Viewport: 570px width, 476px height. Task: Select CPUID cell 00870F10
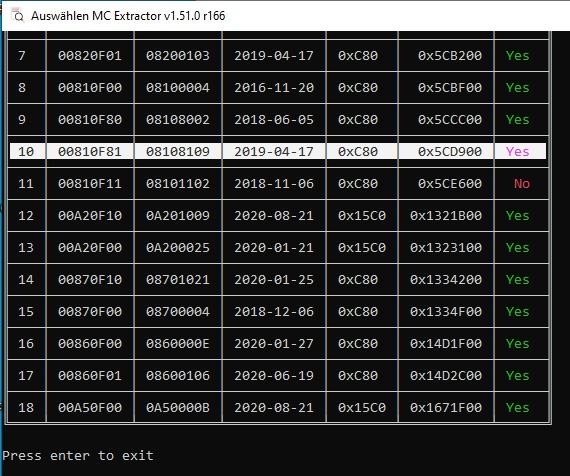pyautogui.click(x=89, y=280)
